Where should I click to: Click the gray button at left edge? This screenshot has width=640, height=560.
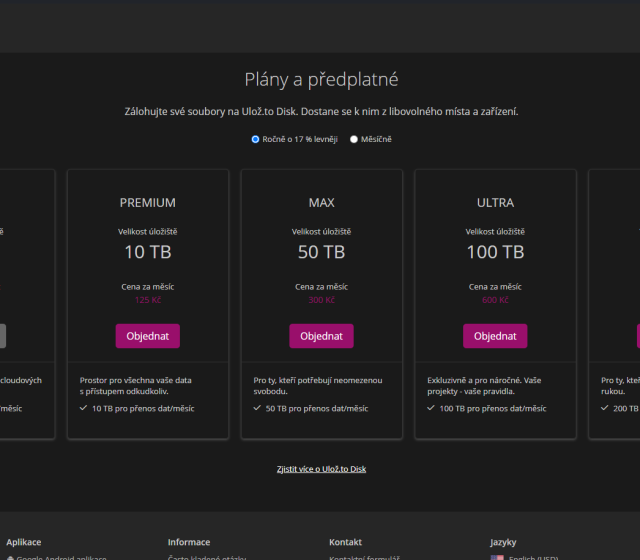click(x=3, y=336)
